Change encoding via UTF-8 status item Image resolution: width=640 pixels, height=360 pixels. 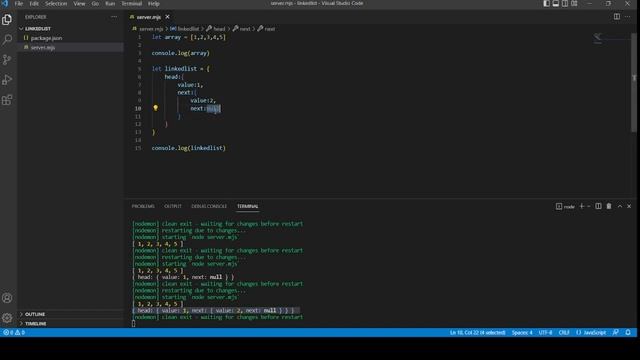[x=545, y=333]
